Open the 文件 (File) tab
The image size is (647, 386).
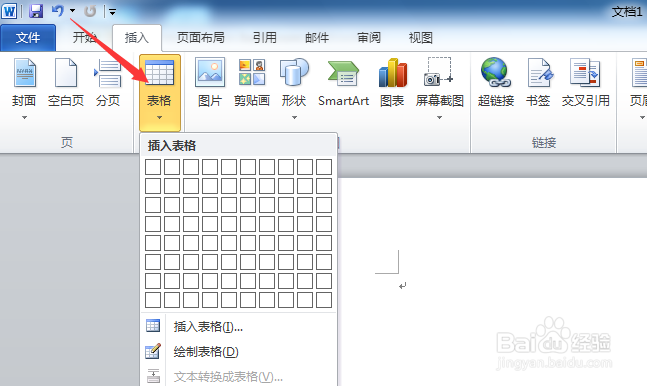[28, 38]
